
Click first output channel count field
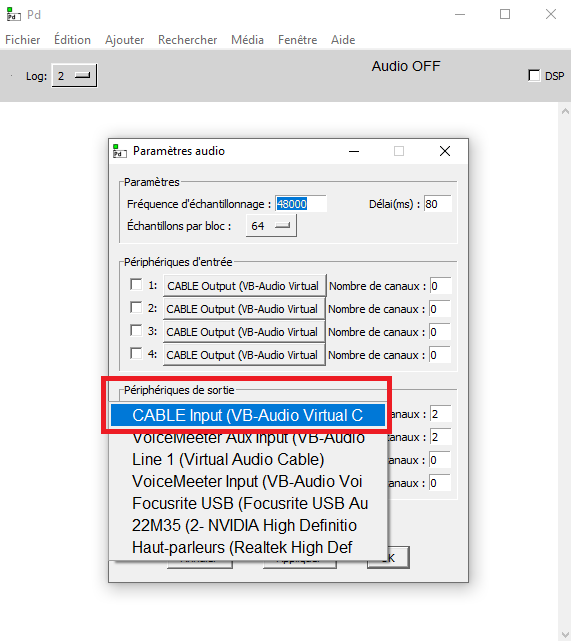441,414
